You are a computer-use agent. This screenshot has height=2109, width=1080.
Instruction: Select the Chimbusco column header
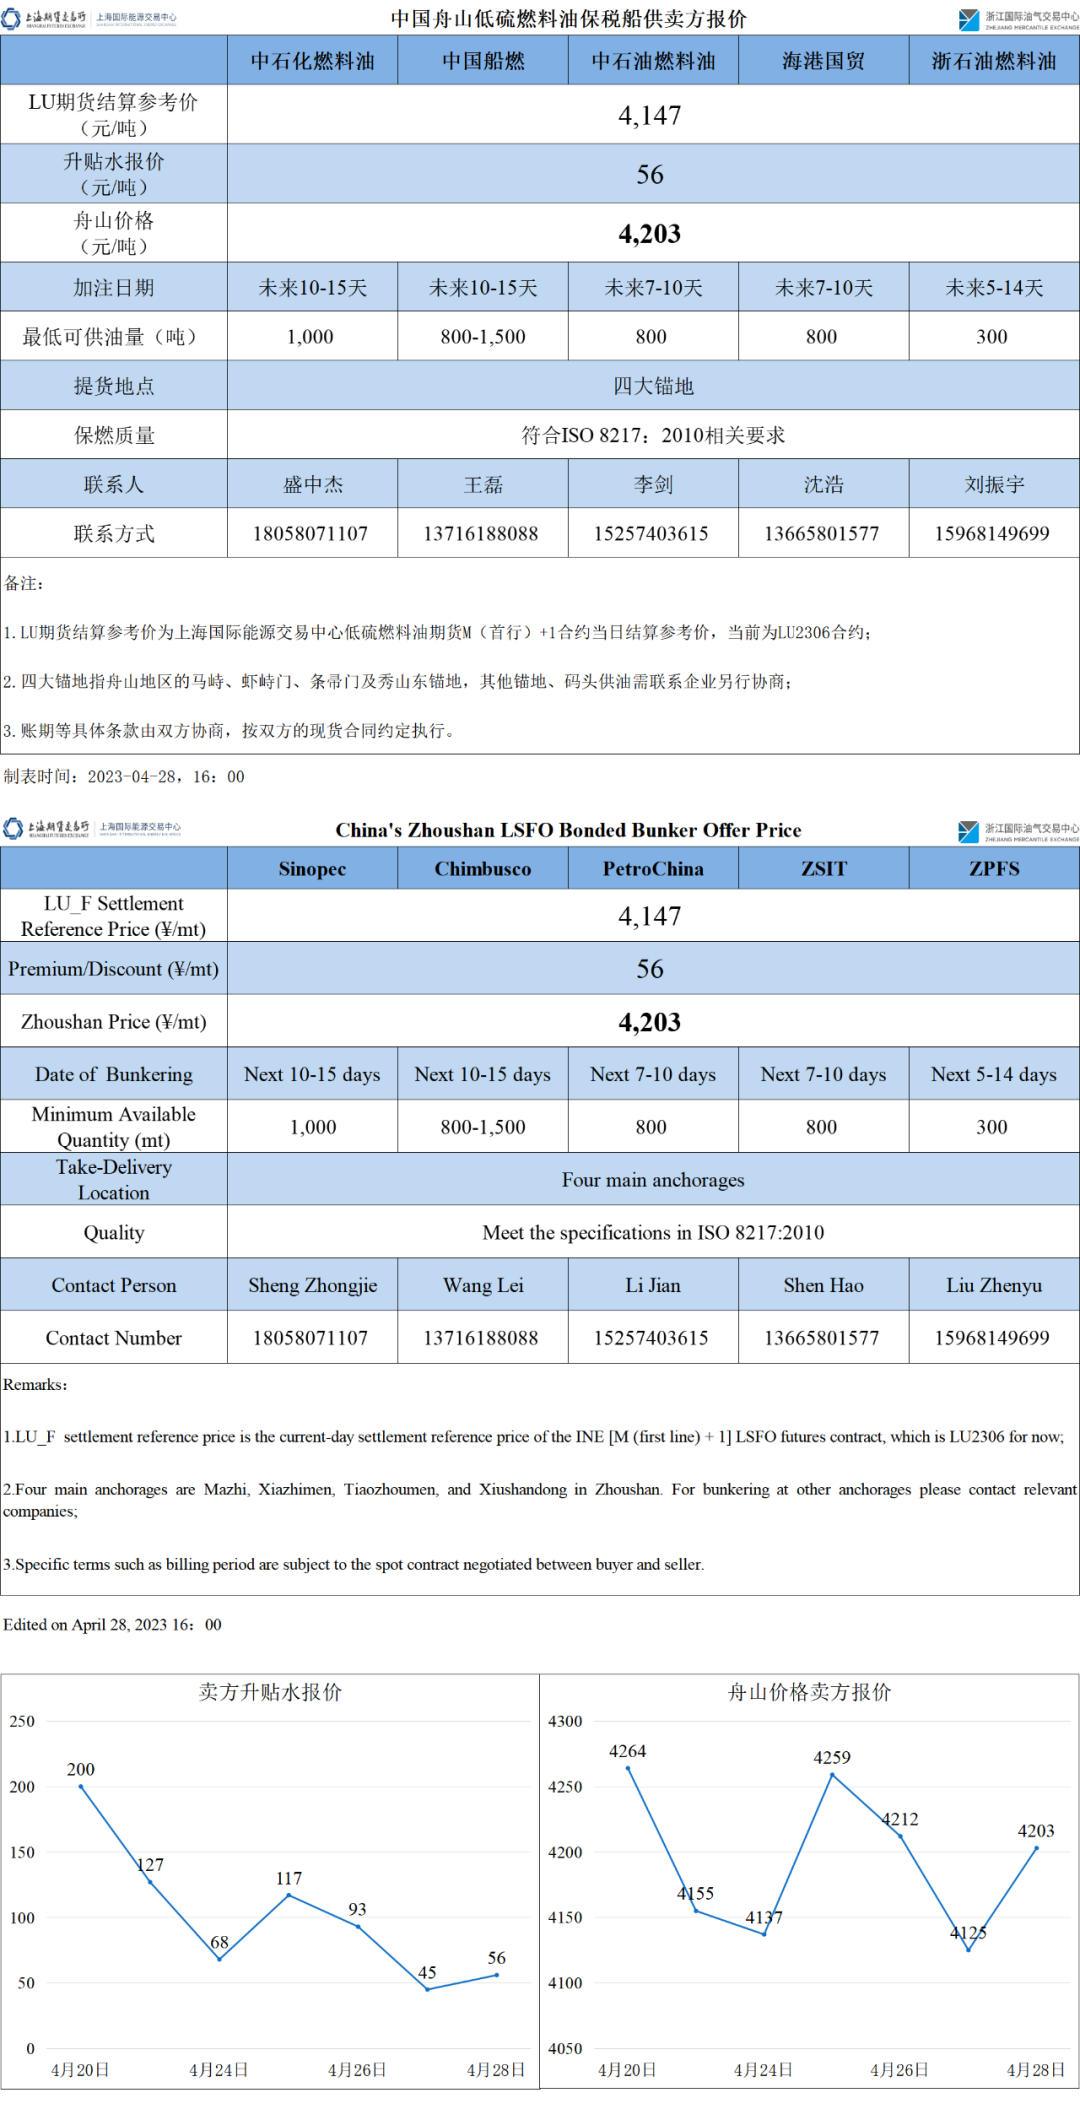click(x=483, y=869)
